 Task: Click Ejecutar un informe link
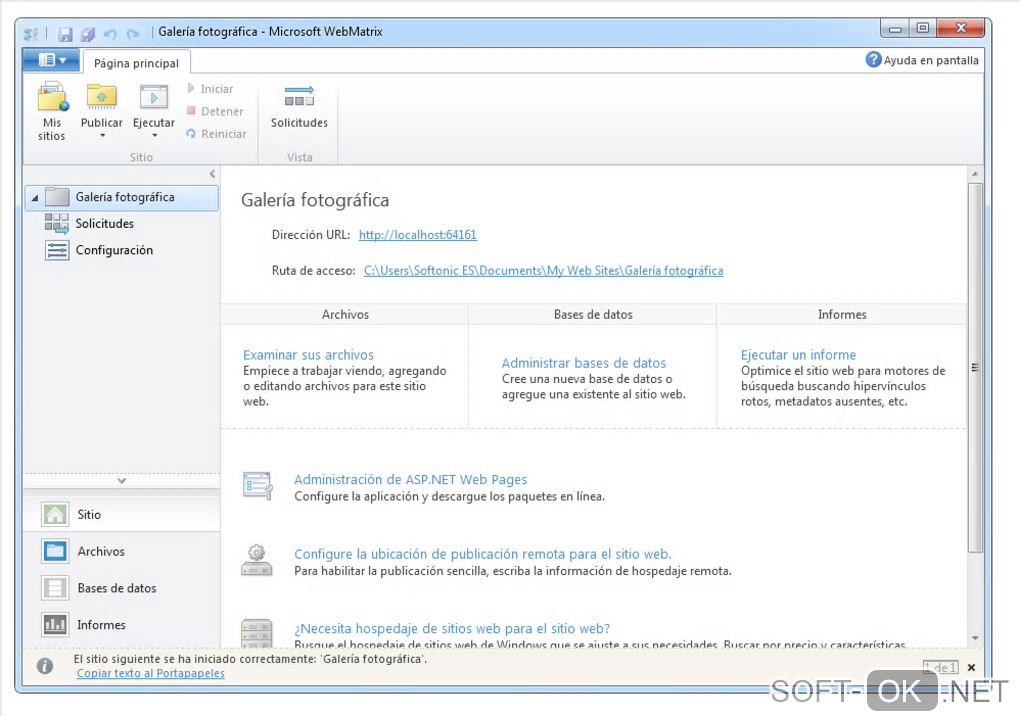coord(798,355)
